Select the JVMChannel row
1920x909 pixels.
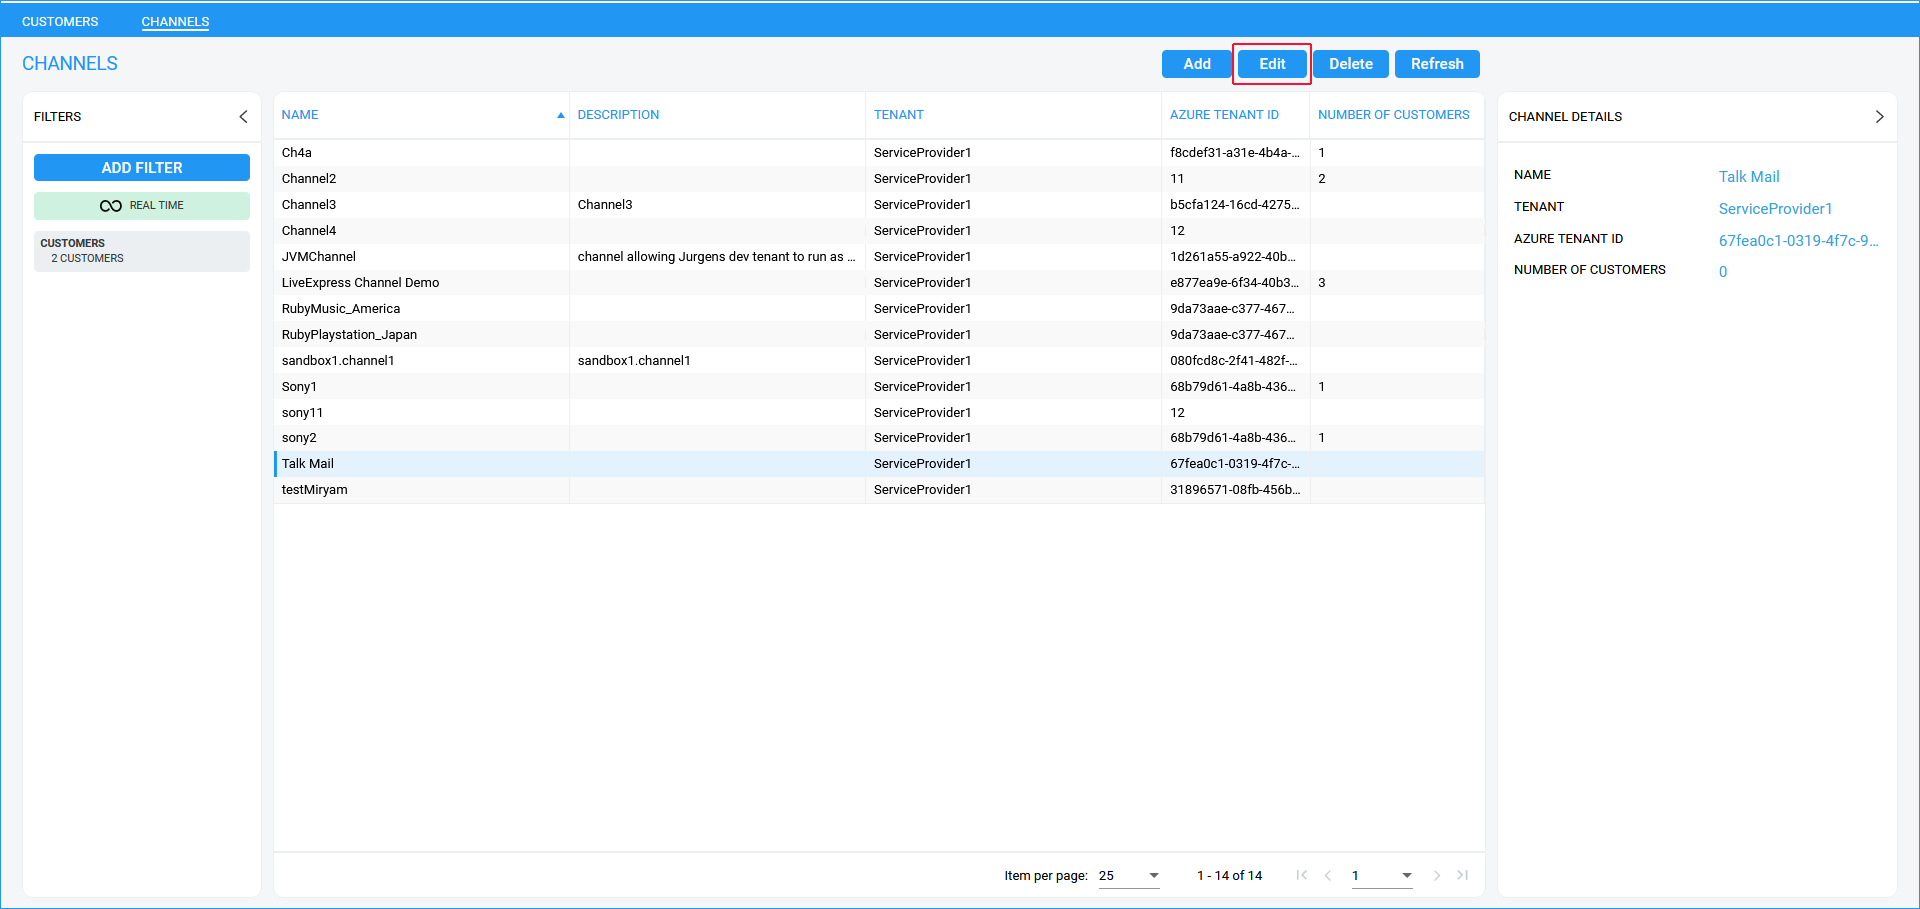click(879, 257)
